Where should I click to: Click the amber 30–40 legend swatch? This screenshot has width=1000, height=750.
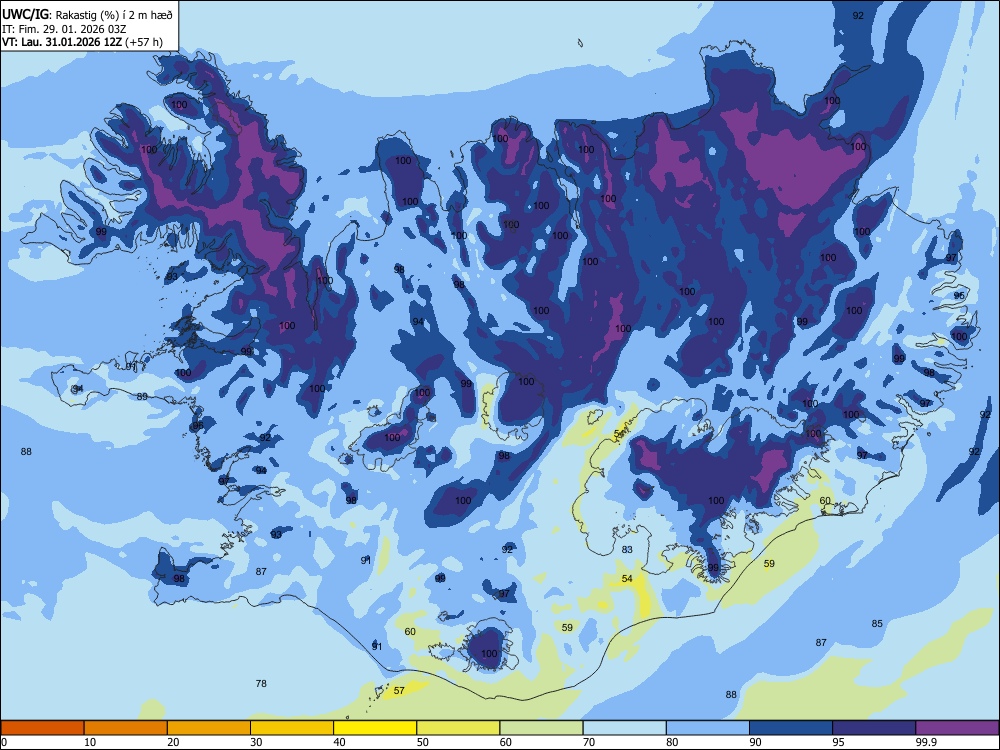pyautogui.click(x=291, y=728)
